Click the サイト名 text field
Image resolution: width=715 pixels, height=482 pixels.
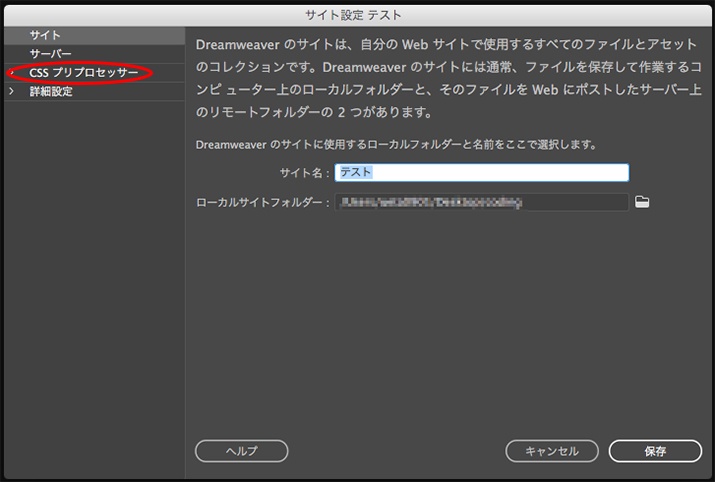coord(482,173)
